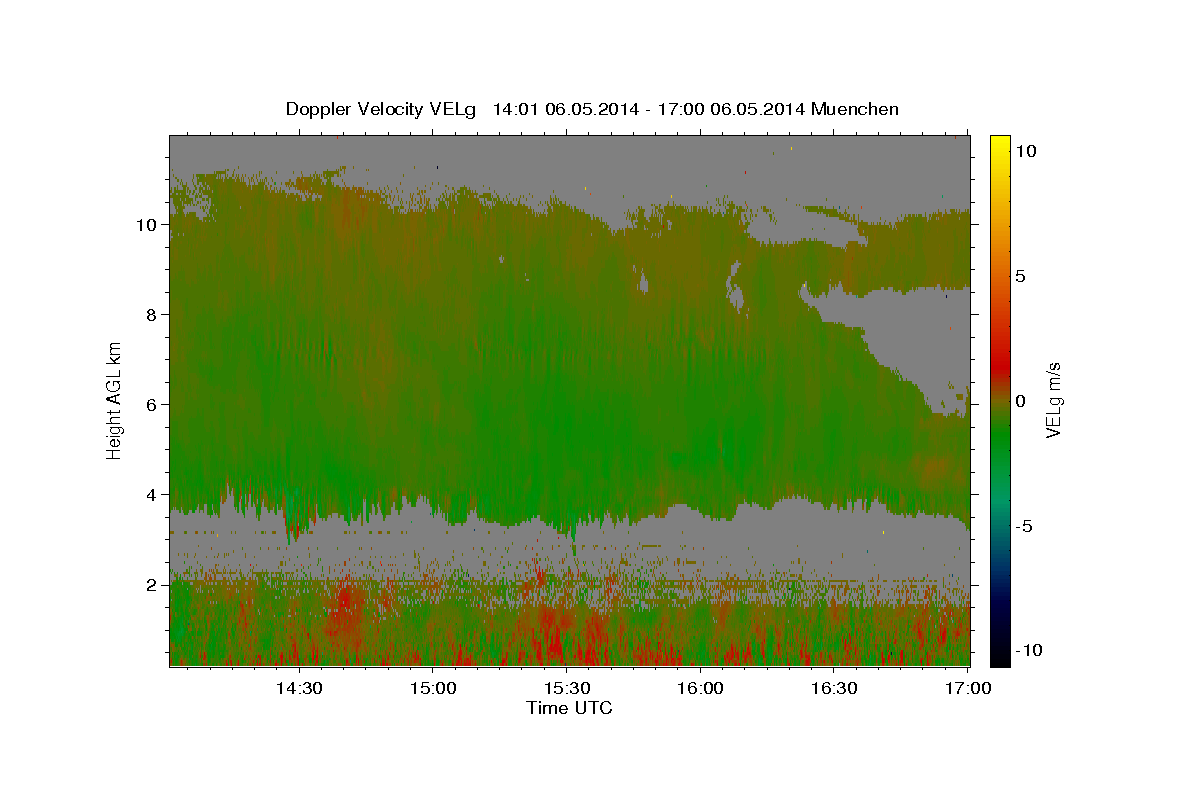This screenshot has height=800, width=1200.
Task: Click the "Muenchen" location label
Action: [x=856, y=109]
